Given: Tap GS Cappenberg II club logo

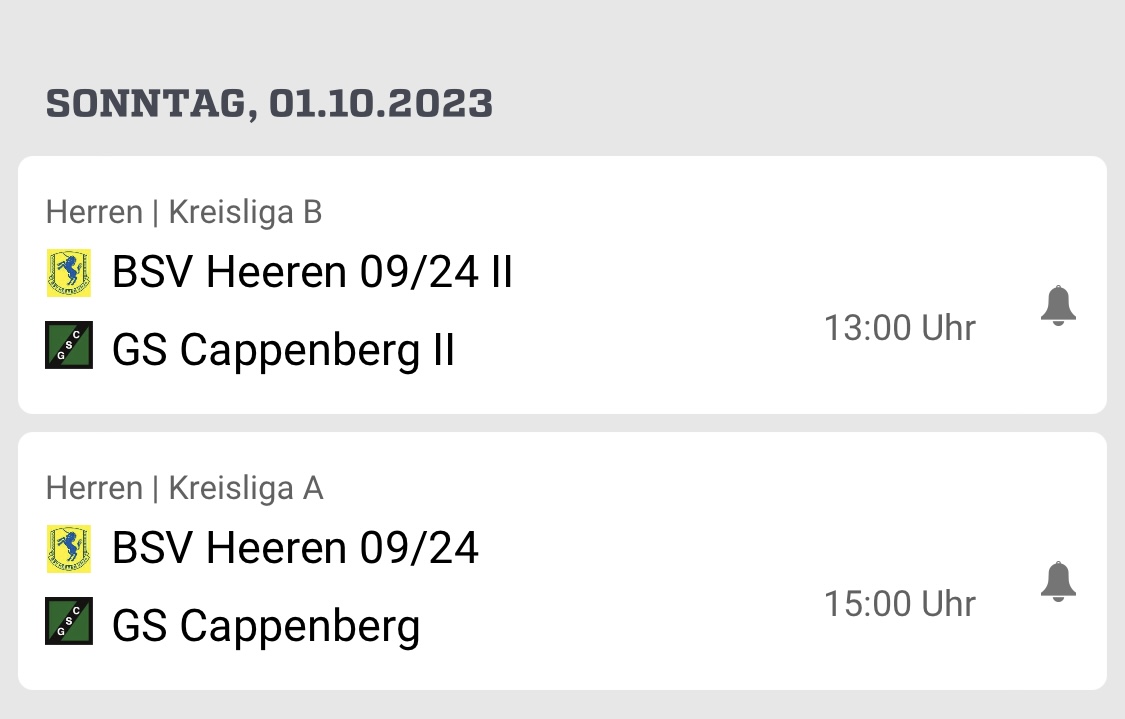Looking at the screenshot, I should click(69, 345).
